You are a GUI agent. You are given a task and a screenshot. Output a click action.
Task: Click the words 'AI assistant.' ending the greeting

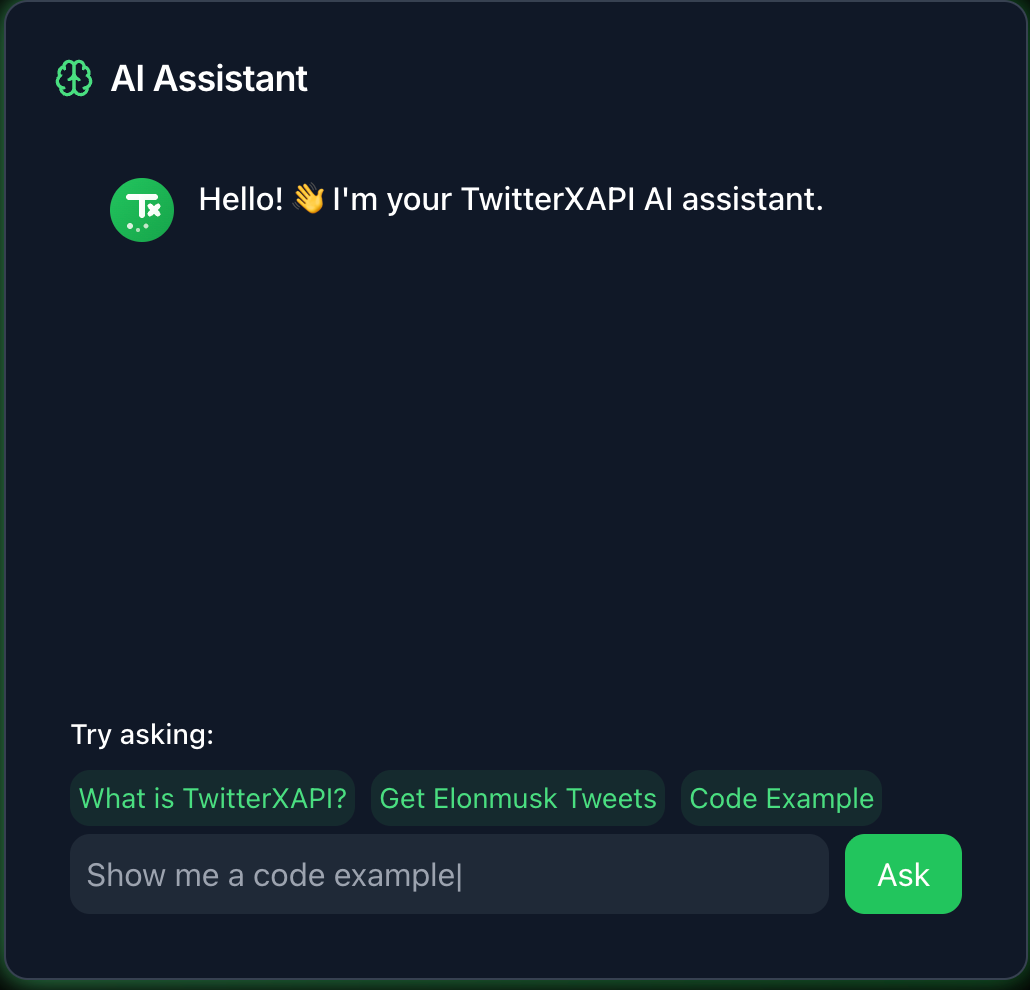[x=733, y=199]
